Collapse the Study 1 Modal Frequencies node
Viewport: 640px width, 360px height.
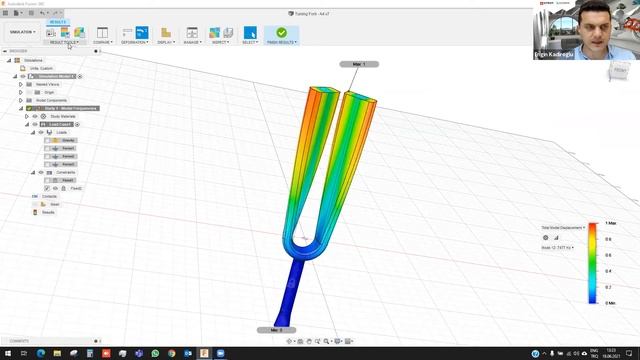[21, 109]
